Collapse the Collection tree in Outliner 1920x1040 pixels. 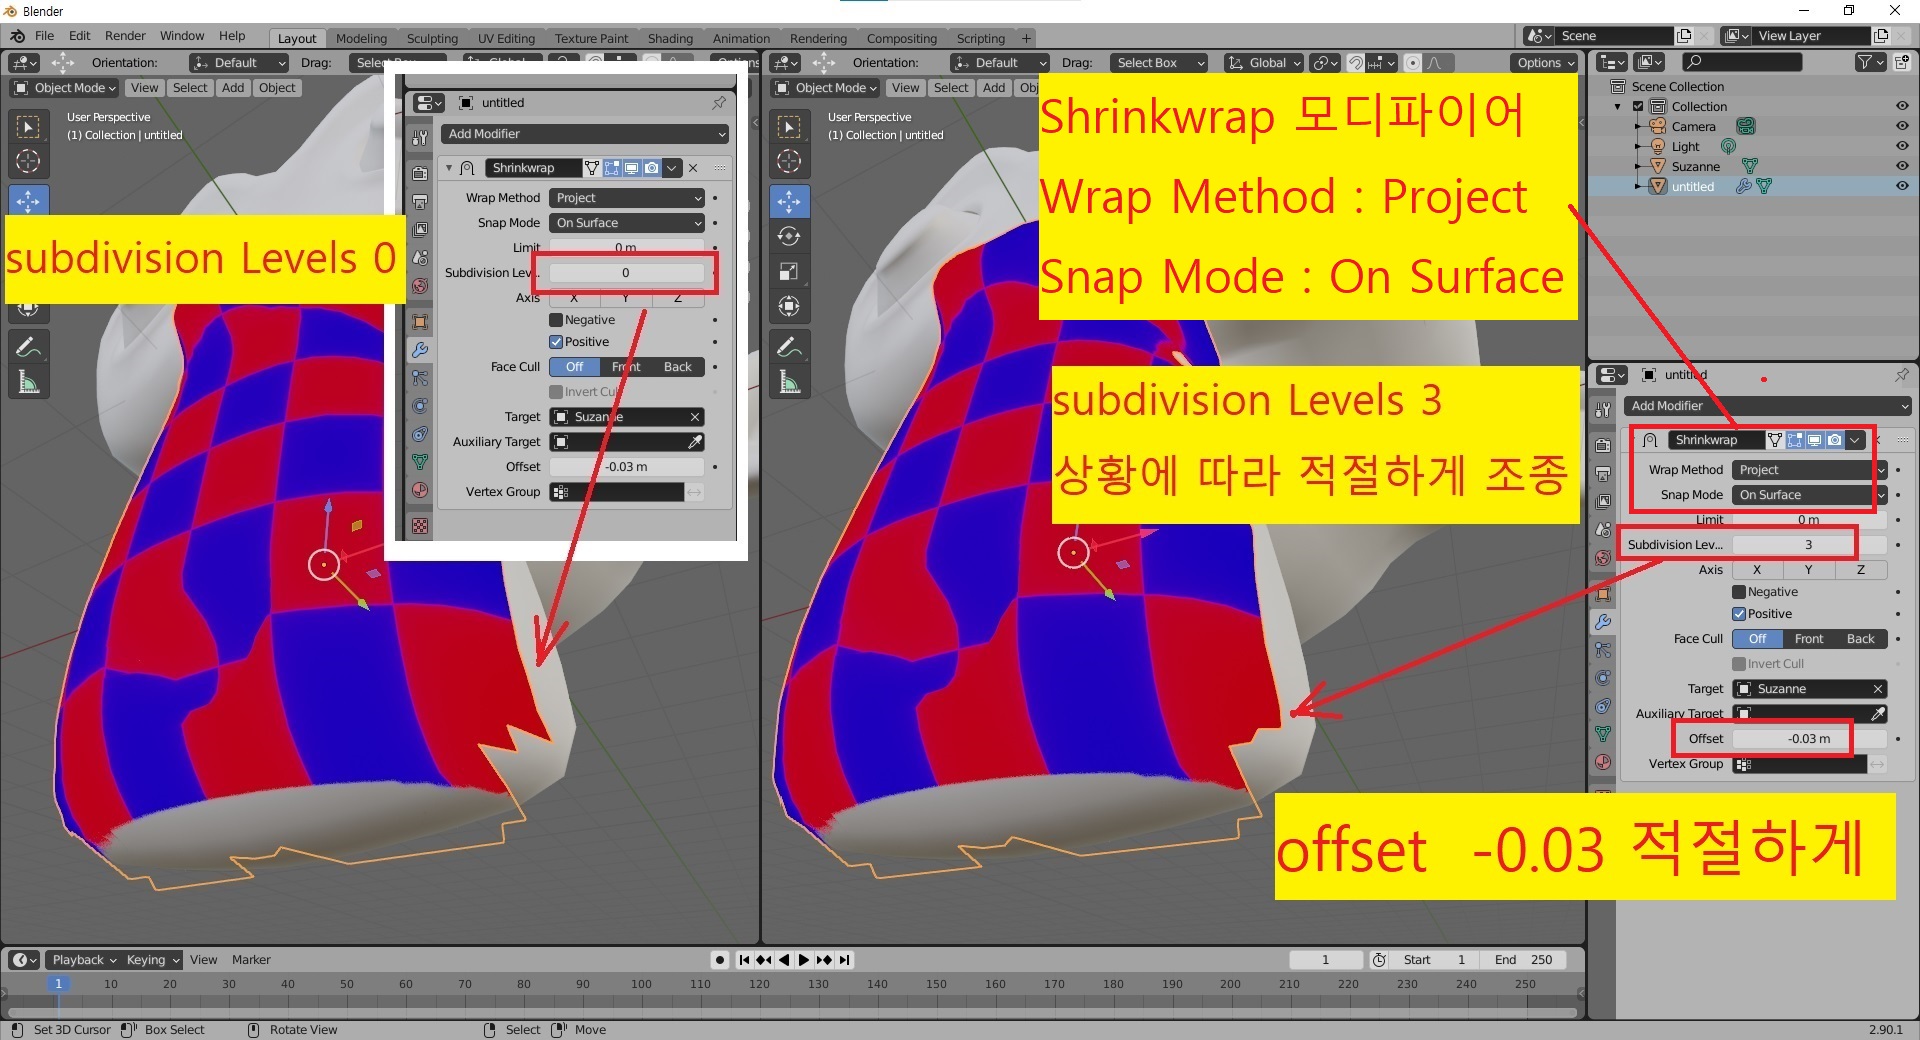point(1618,107)
